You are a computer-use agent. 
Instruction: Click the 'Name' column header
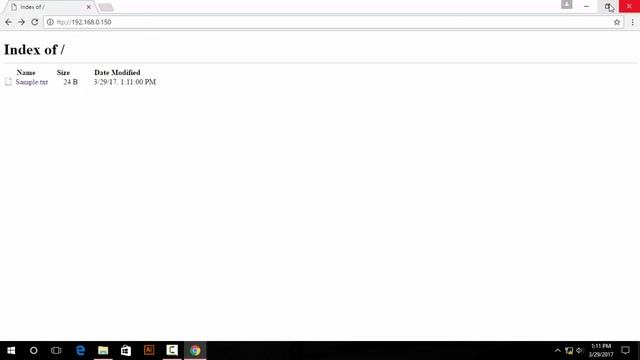click(26, 73)
